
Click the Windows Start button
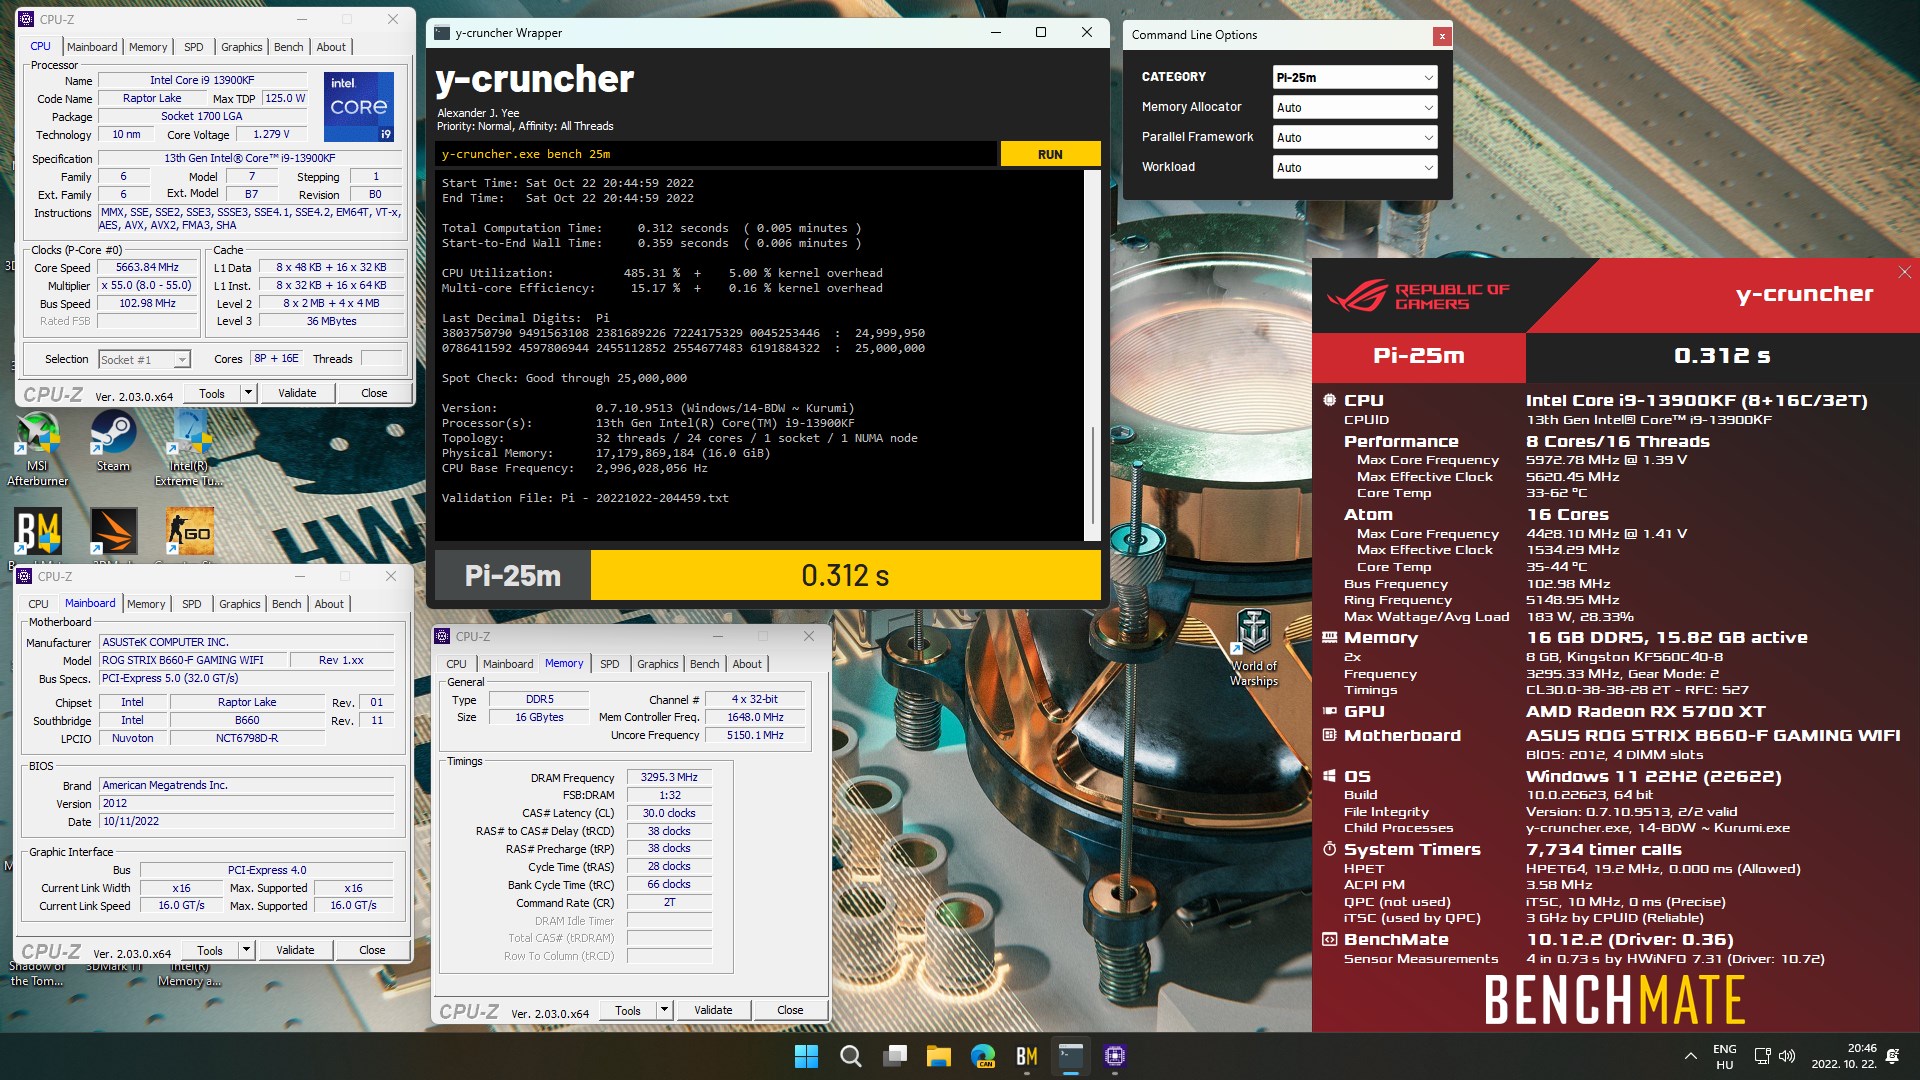[x=806, y=1056]
